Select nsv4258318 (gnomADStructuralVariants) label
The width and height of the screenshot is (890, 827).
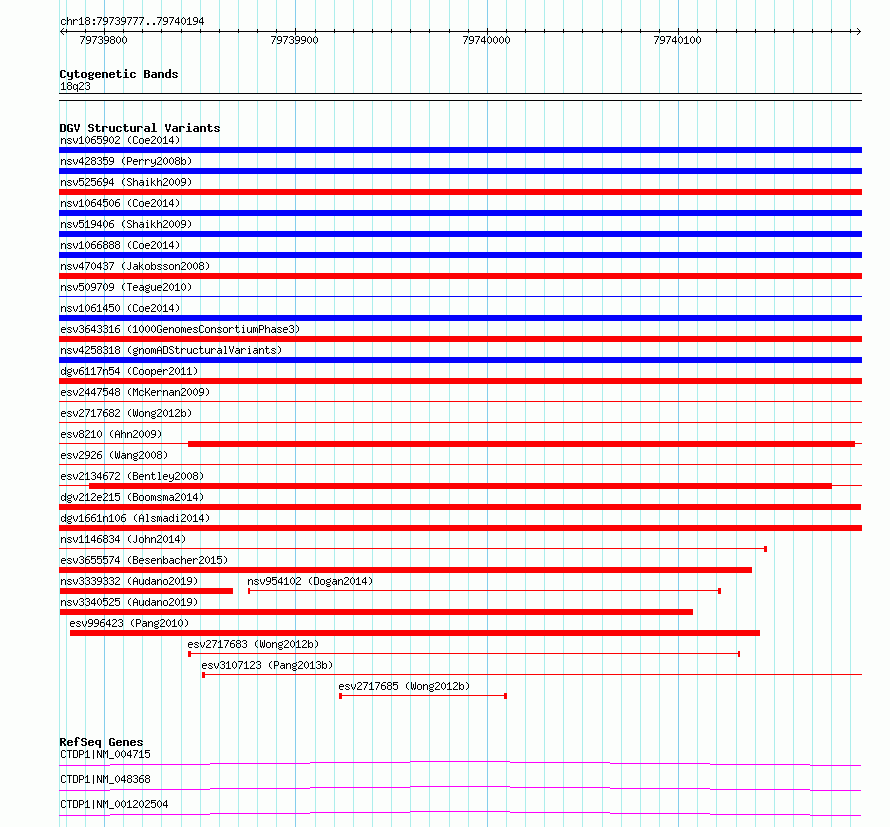pos(171,350)
